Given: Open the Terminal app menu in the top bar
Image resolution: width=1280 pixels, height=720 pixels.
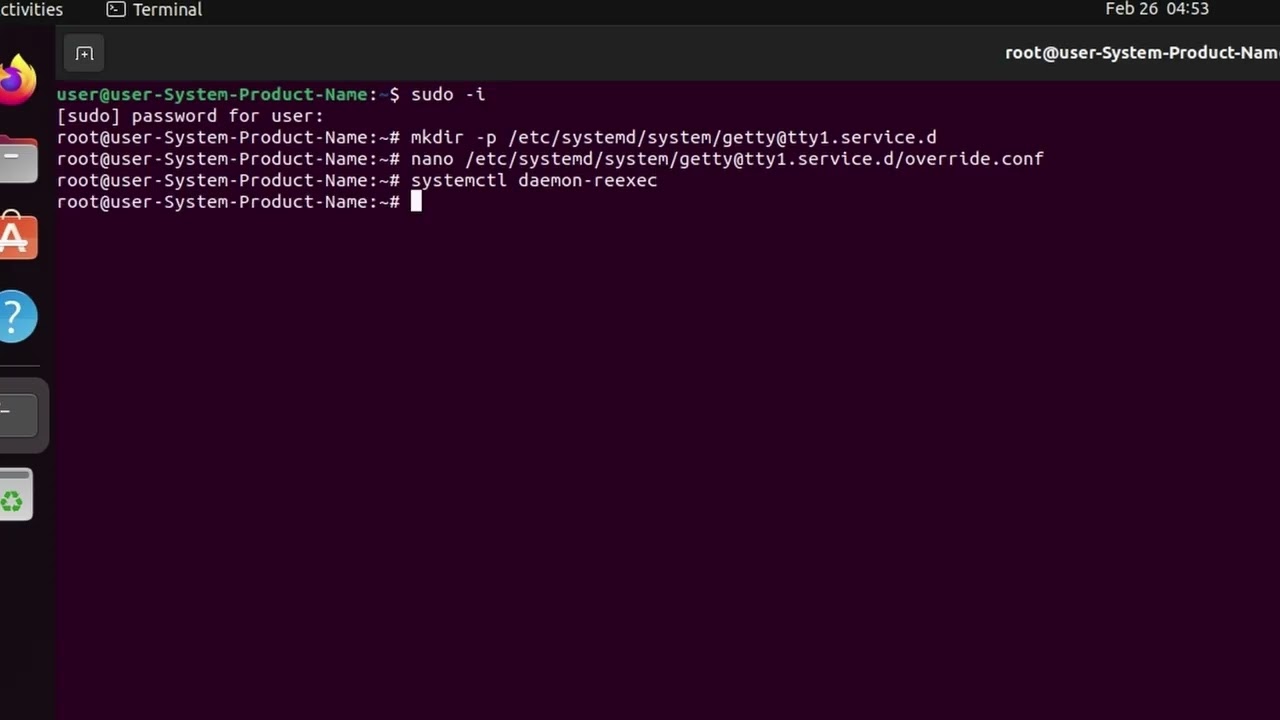Looking at the screenshot, I should click(x=154, y=9).
